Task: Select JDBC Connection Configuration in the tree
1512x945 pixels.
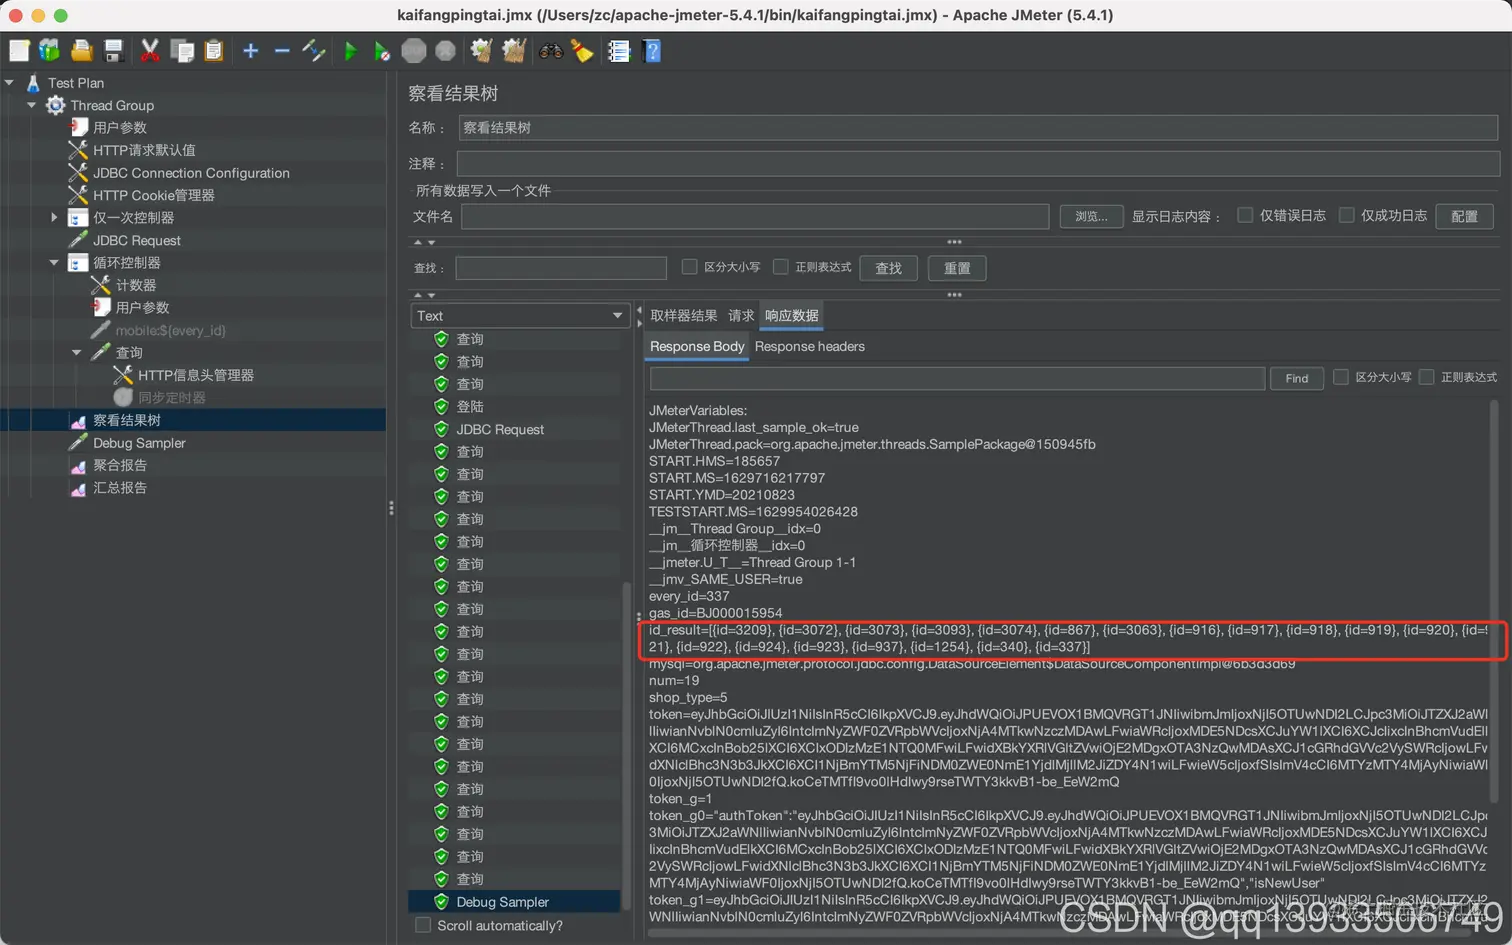Action: tap(191, 173)
